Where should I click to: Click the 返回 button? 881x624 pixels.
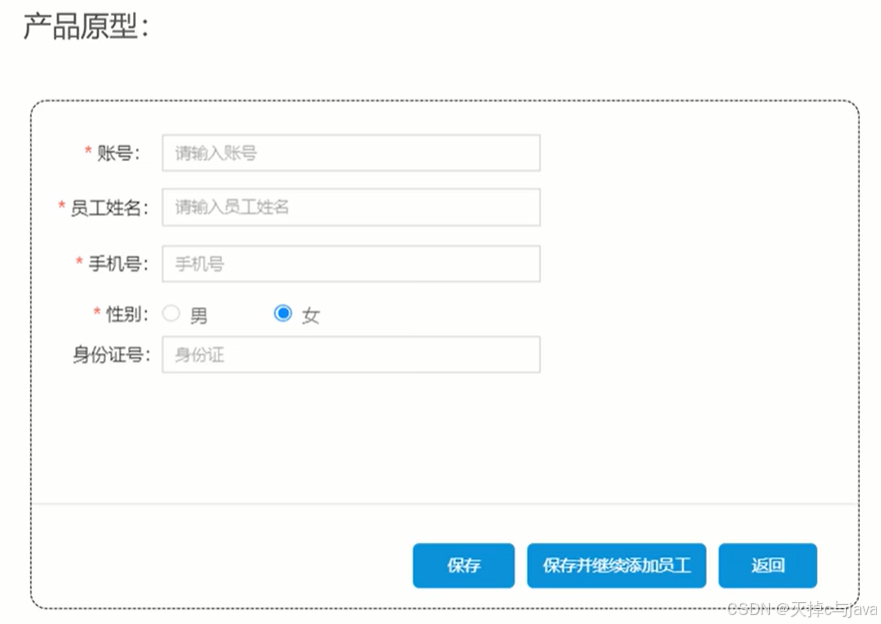point(768,566)
